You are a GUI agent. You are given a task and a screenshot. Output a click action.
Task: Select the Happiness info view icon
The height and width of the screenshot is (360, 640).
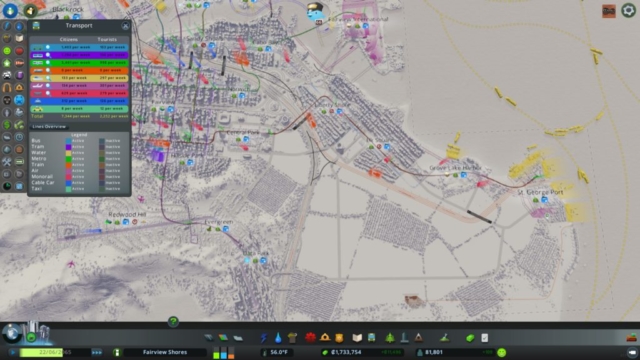pyautogui.click(x=7, y=51)
